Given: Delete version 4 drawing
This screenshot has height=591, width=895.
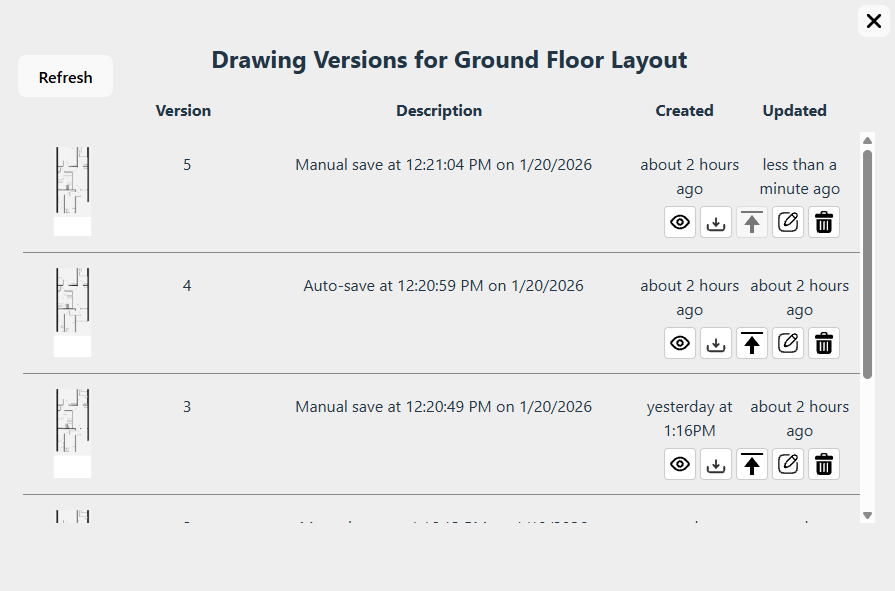Looking at the screenshot, I should point(824,343).
